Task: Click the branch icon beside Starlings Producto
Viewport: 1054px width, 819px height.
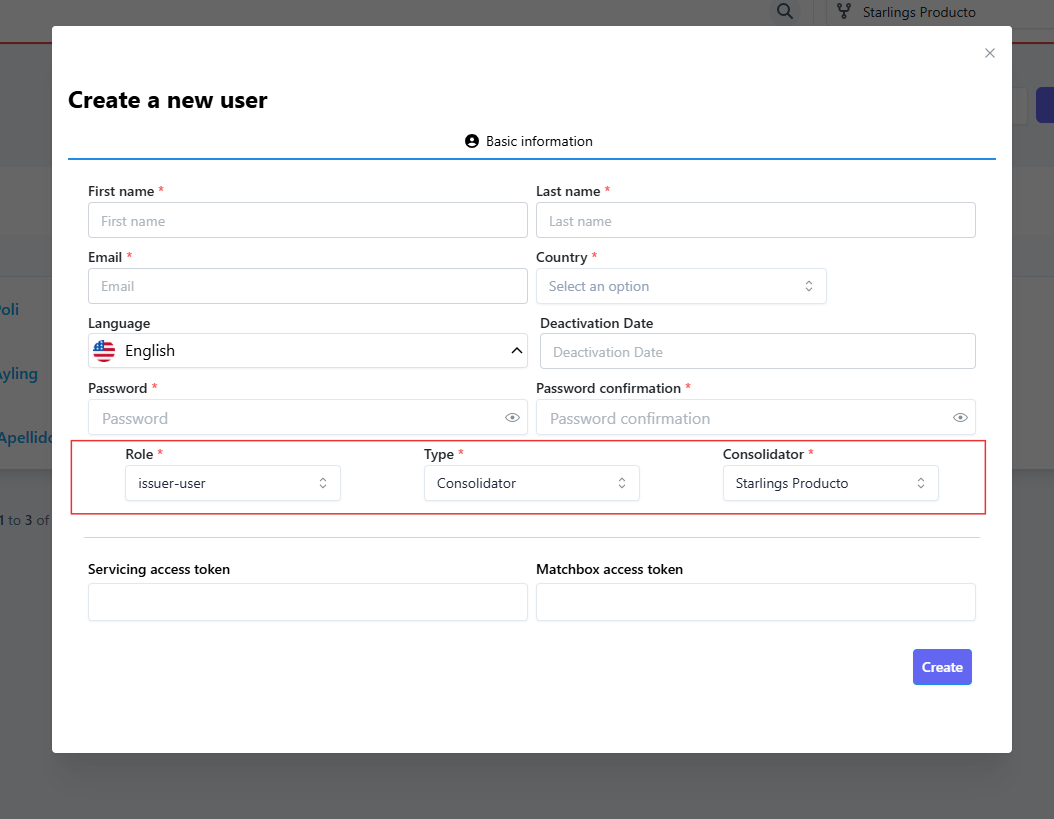Action: [x=844, y=12]
